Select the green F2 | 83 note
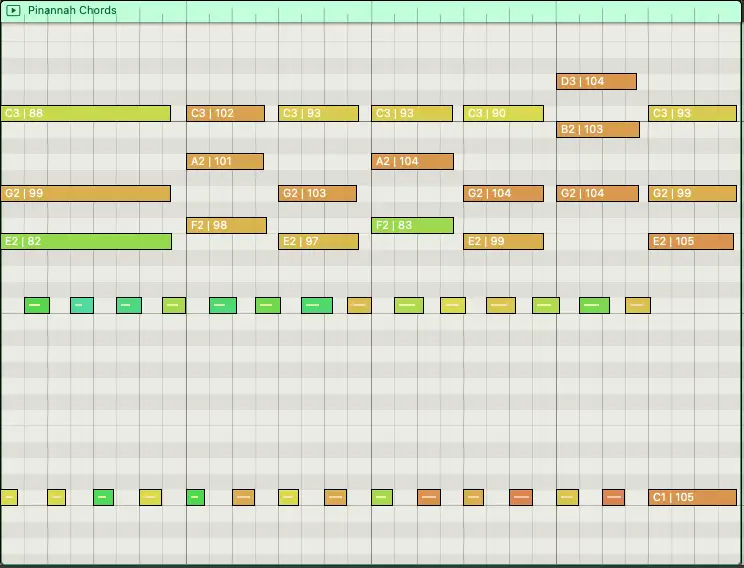This screenshot has height=568, width=744. pyautogui.click(x=412, y=225)
